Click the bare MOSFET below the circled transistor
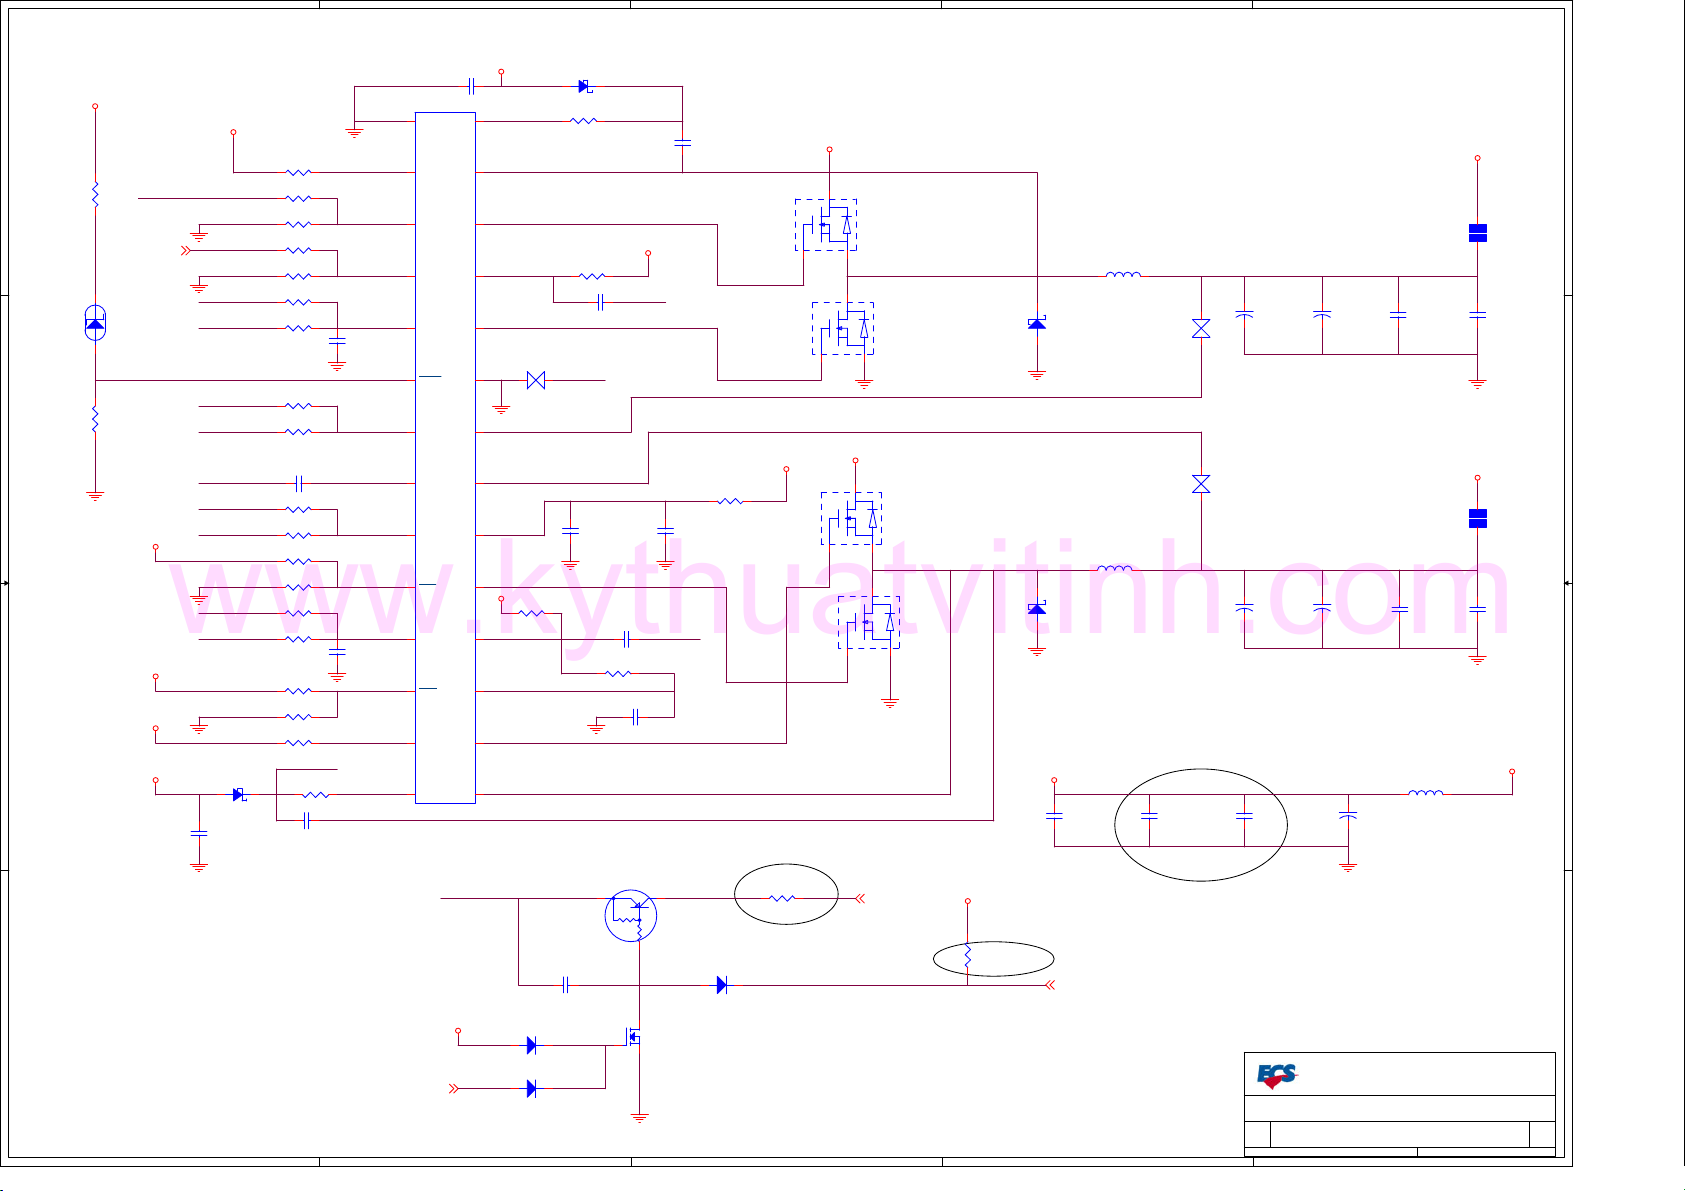This screenshot has height=1191, width=1685. 635,1038
